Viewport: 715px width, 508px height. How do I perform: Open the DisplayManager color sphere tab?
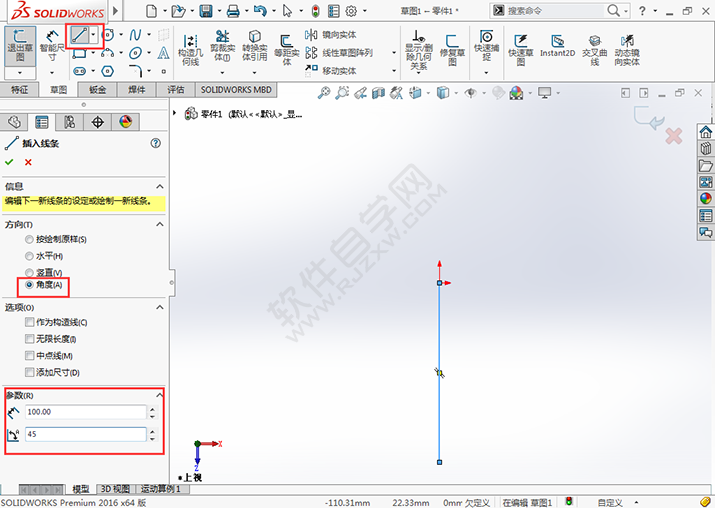pyautogui.click(x=125, y=122)
